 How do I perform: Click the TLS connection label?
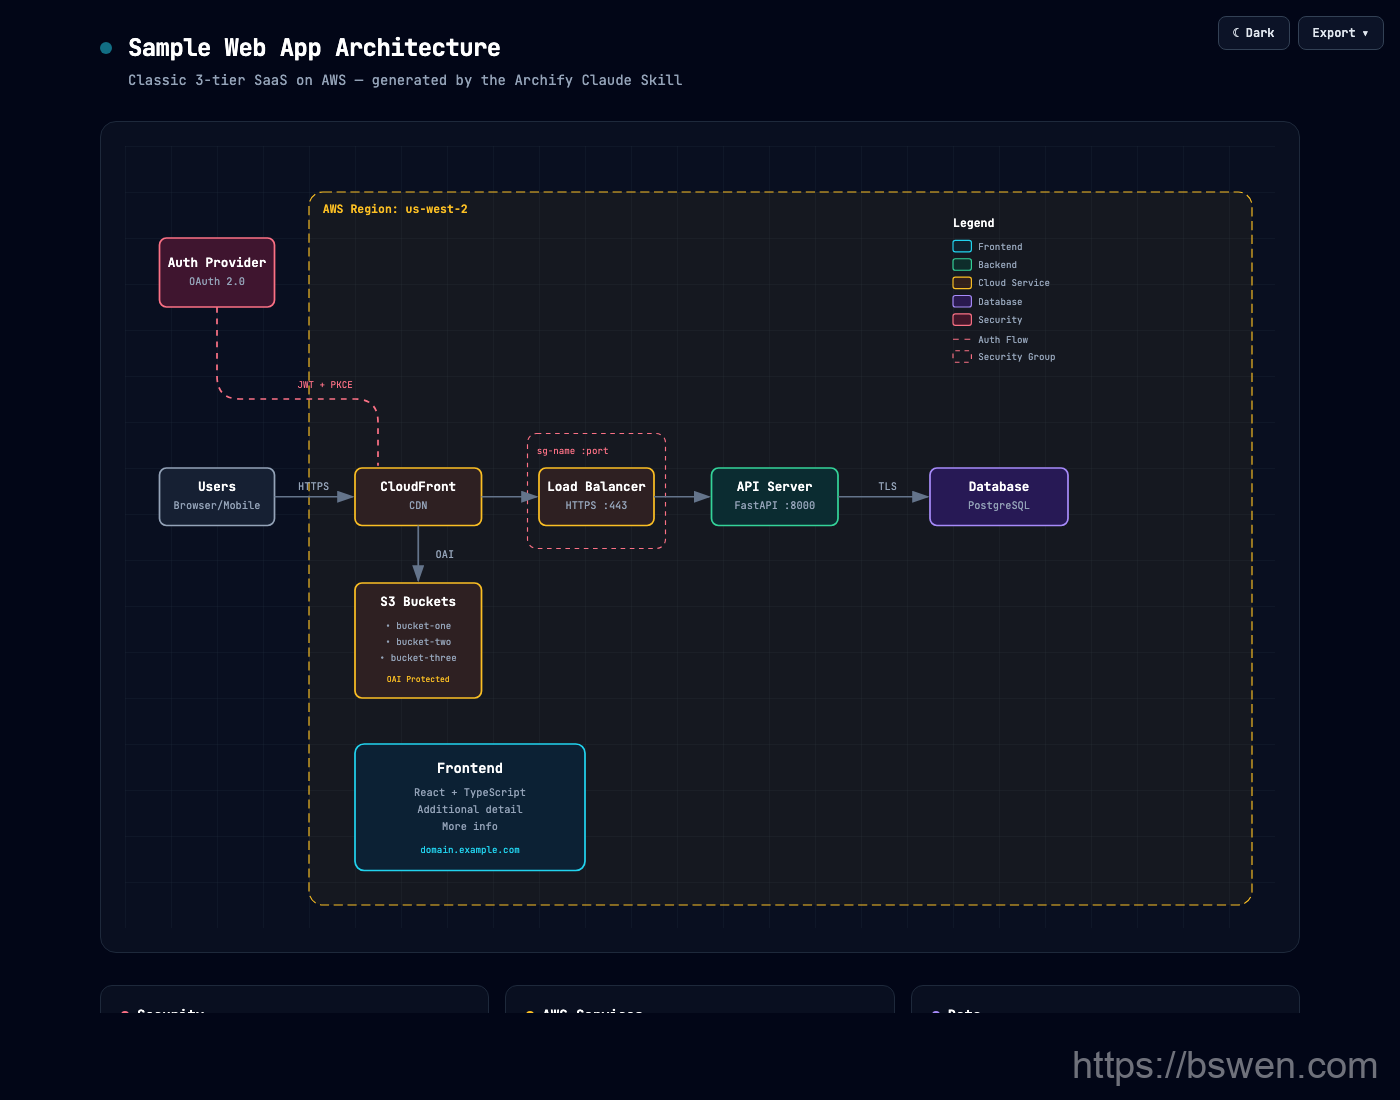888,487
